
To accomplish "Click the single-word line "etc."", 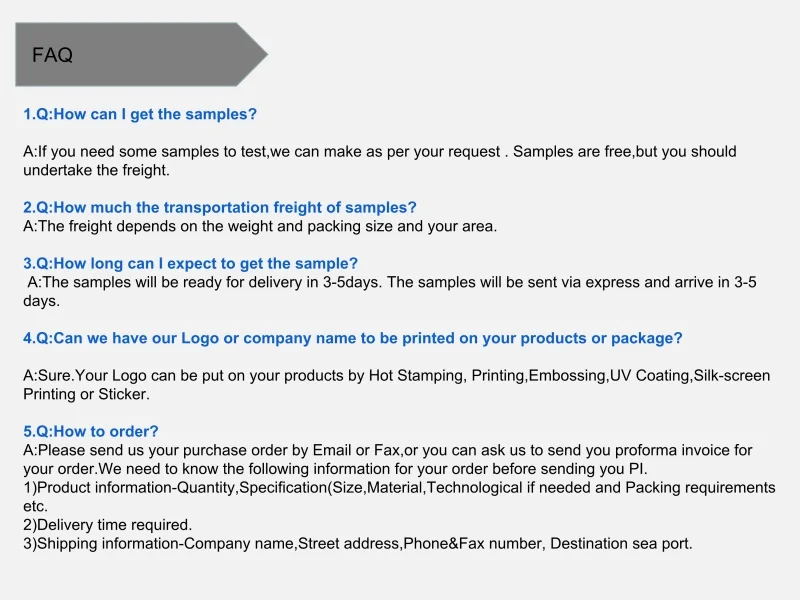I will tap(35, 506).
